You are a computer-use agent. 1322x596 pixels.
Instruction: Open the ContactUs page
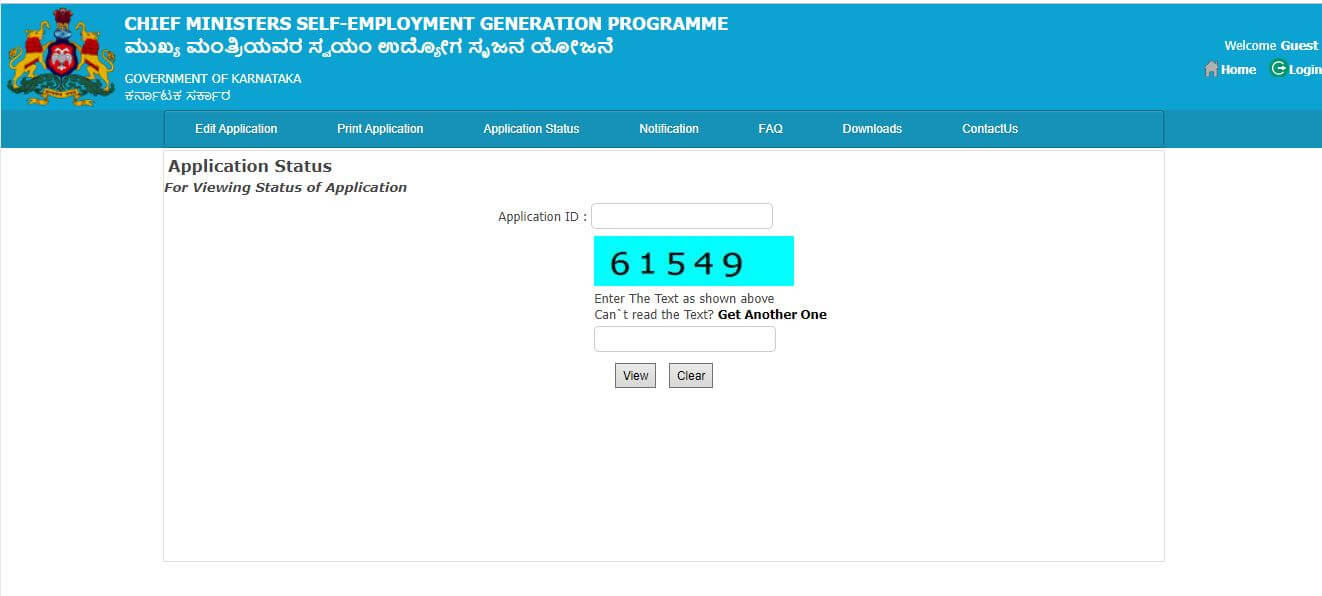click(989, 128)
